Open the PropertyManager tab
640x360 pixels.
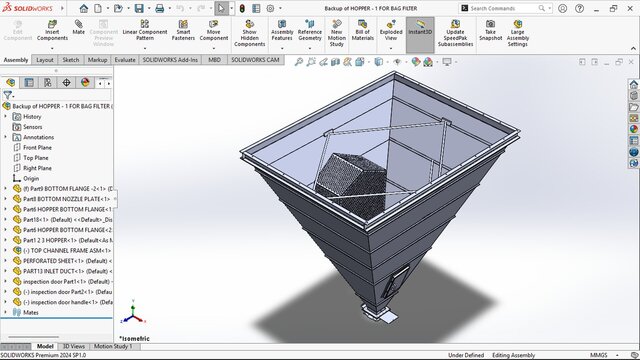[29, 82]
